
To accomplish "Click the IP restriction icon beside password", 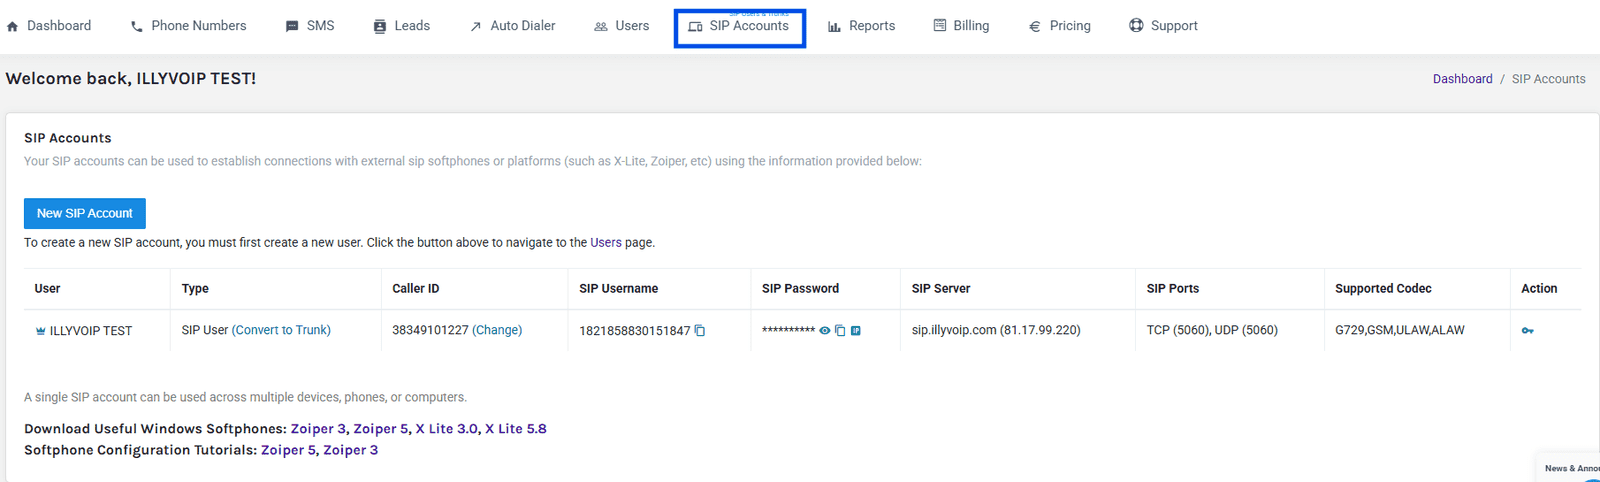I will pyautogui.click(x=856, y=331).
